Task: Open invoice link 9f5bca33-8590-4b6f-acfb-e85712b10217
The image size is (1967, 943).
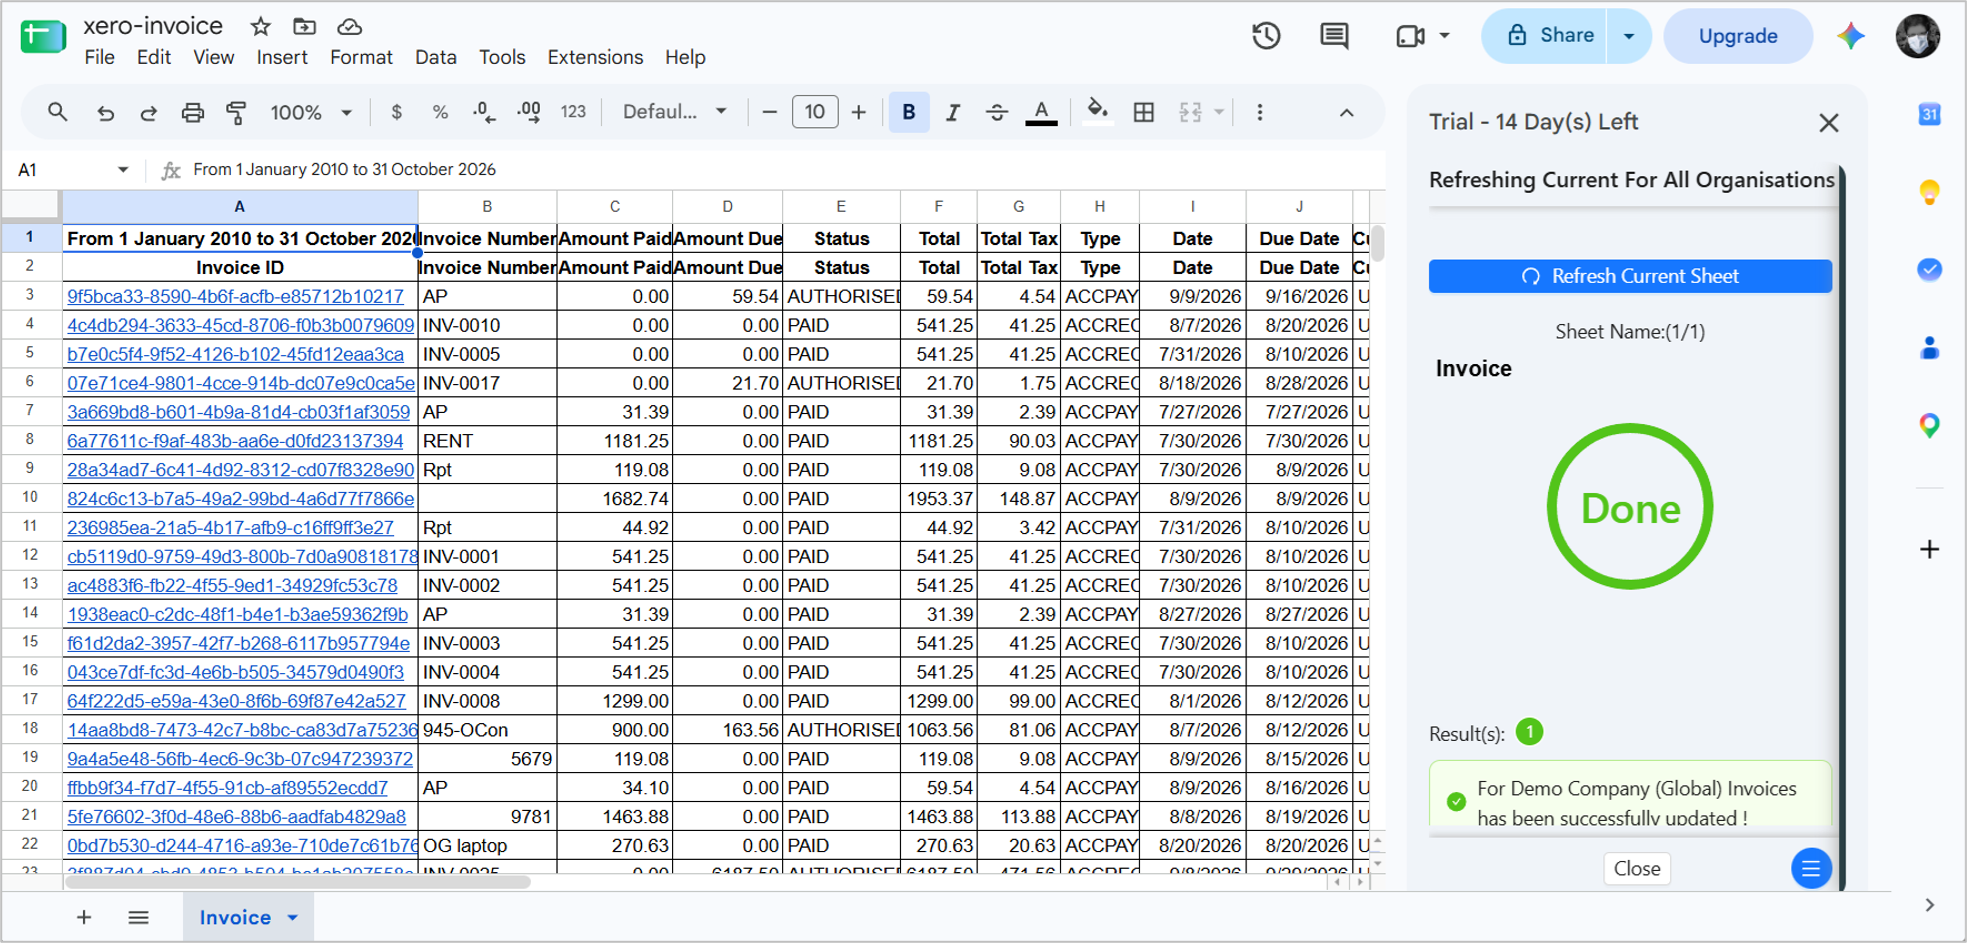Action: (235, 296)
